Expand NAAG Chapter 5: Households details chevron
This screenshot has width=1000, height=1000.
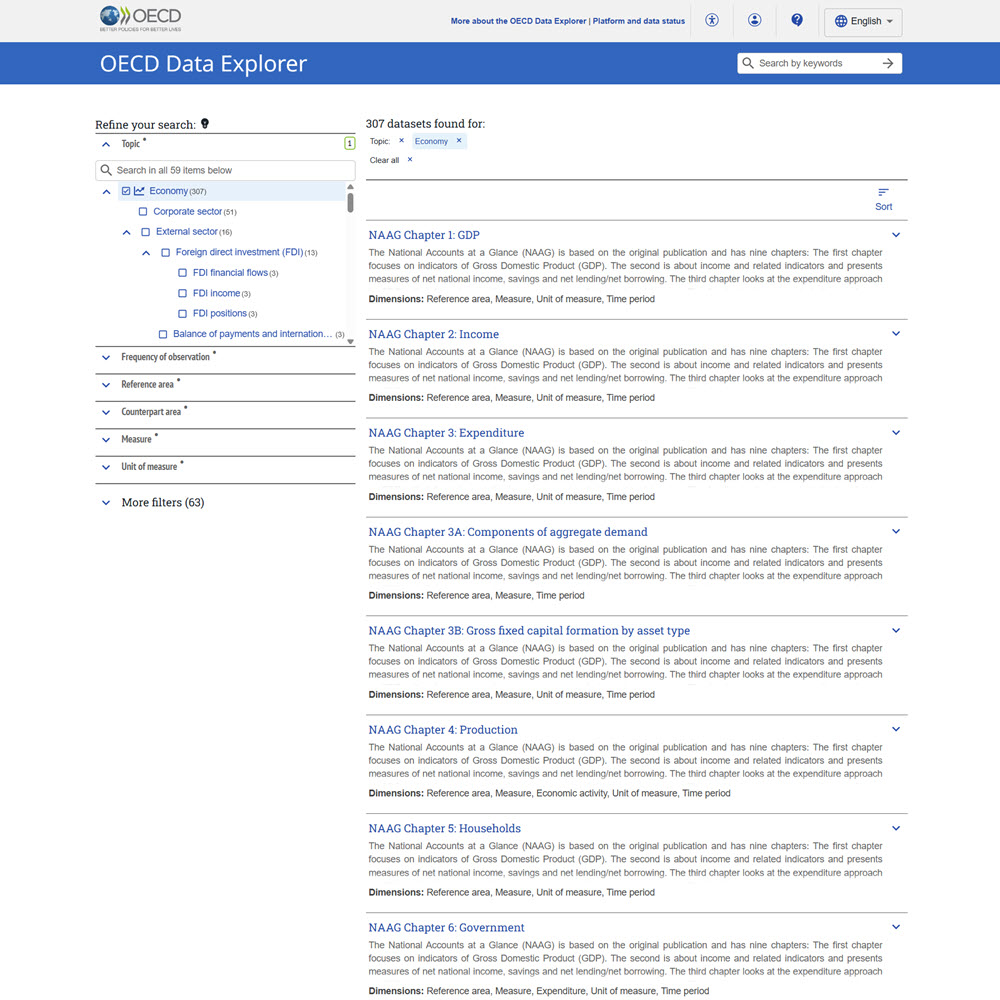click(896, 828)
